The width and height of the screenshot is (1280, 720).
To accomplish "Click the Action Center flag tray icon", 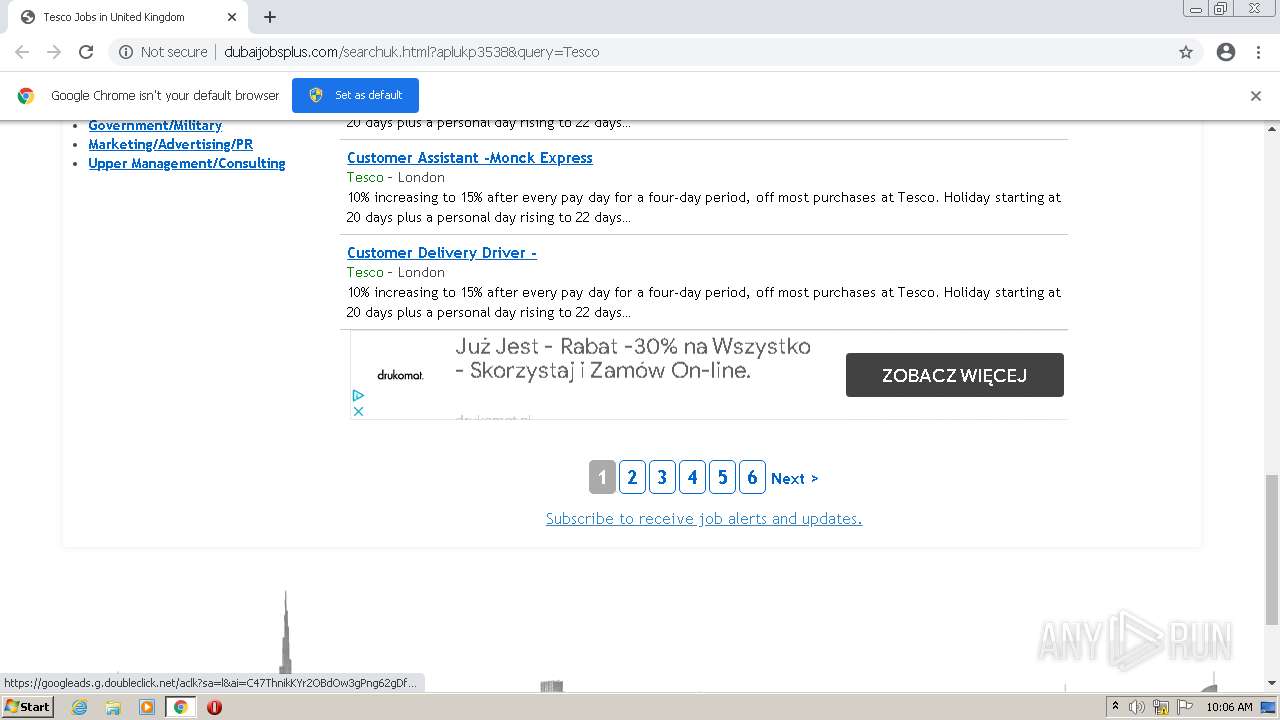I will [x=1185, y=707].
